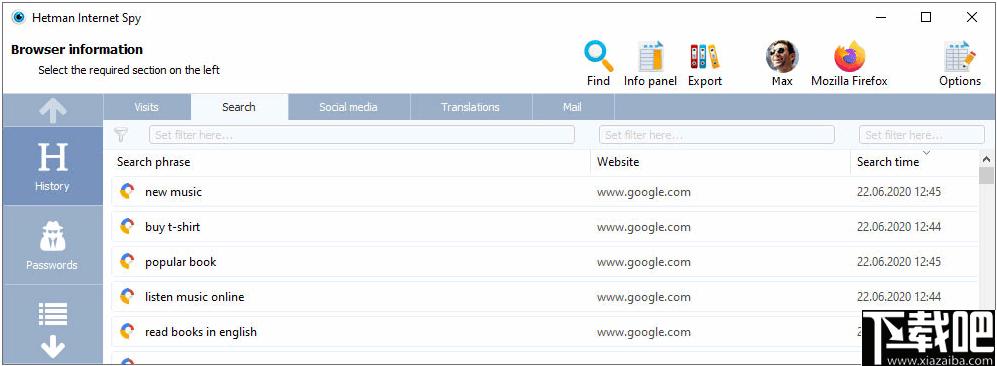
Task: Click the Website filter field
Action: point(717,135)
